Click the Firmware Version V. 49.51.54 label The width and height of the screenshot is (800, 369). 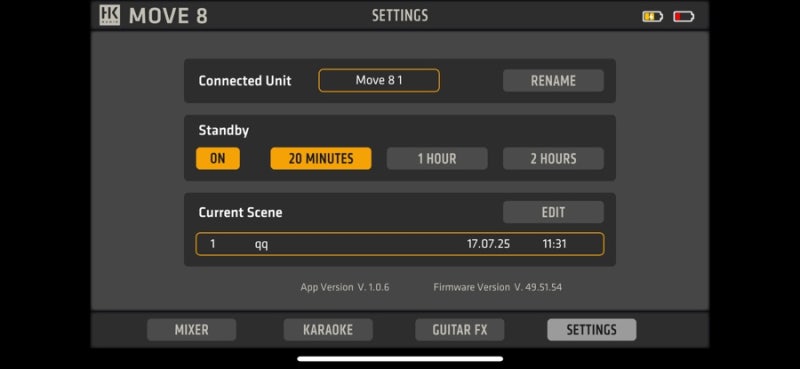tap(497, 287)
